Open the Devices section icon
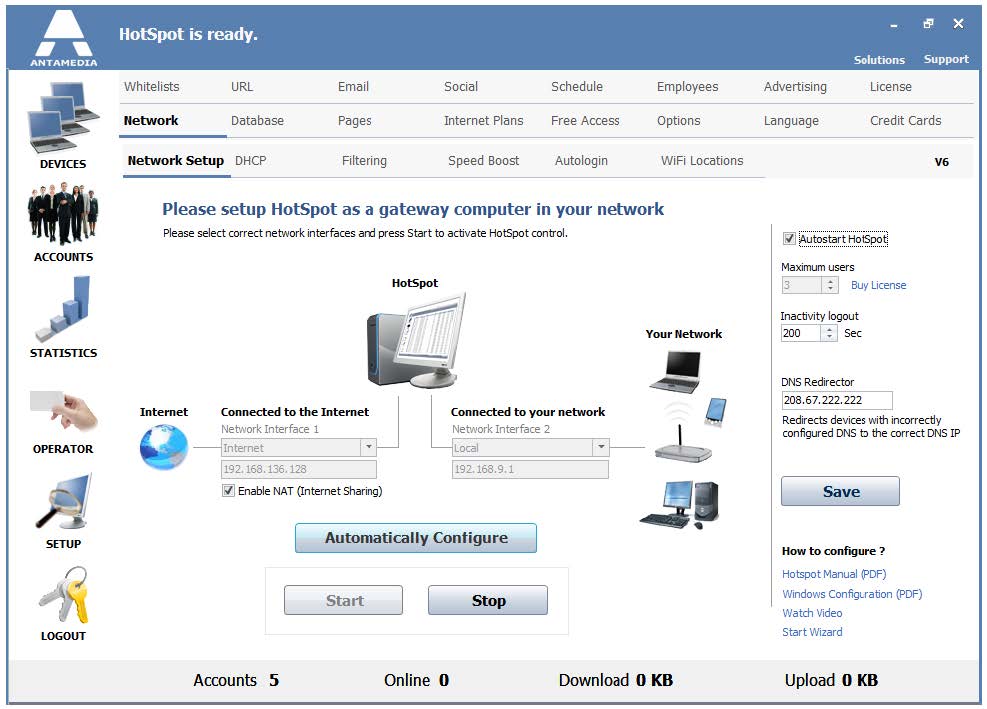987x709 pixels. [x=63, y=118]
